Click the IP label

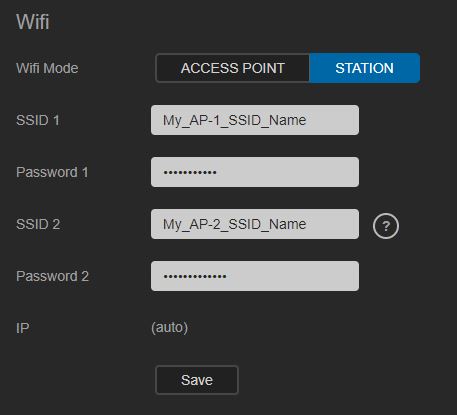click(23, 328)
